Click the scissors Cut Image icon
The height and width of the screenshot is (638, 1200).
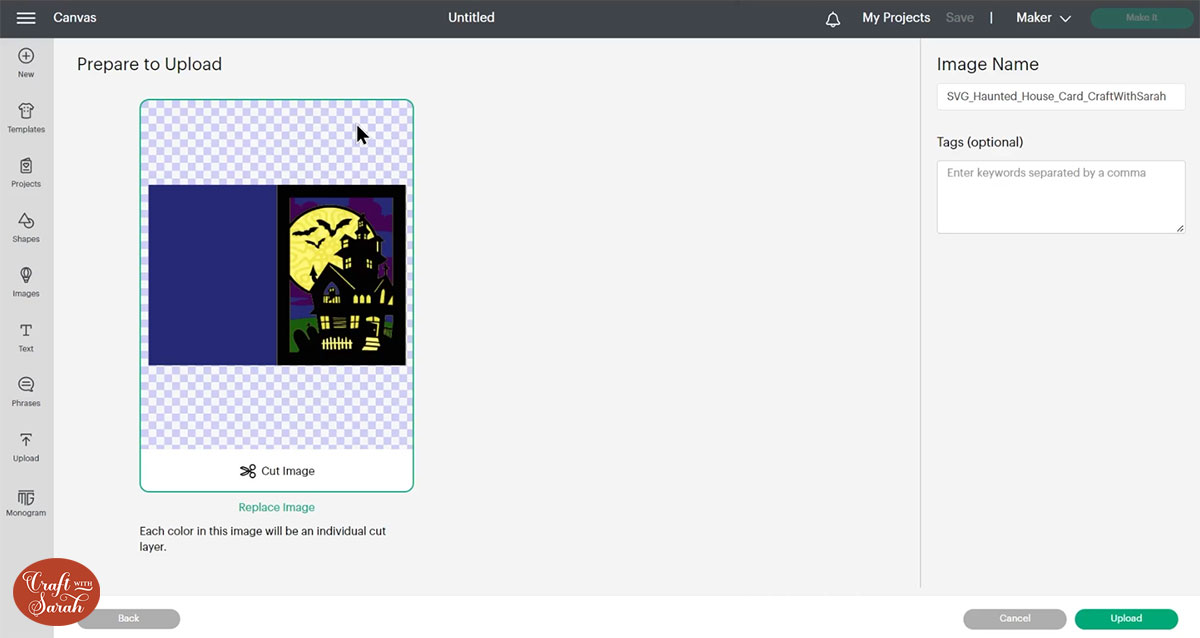248,471
